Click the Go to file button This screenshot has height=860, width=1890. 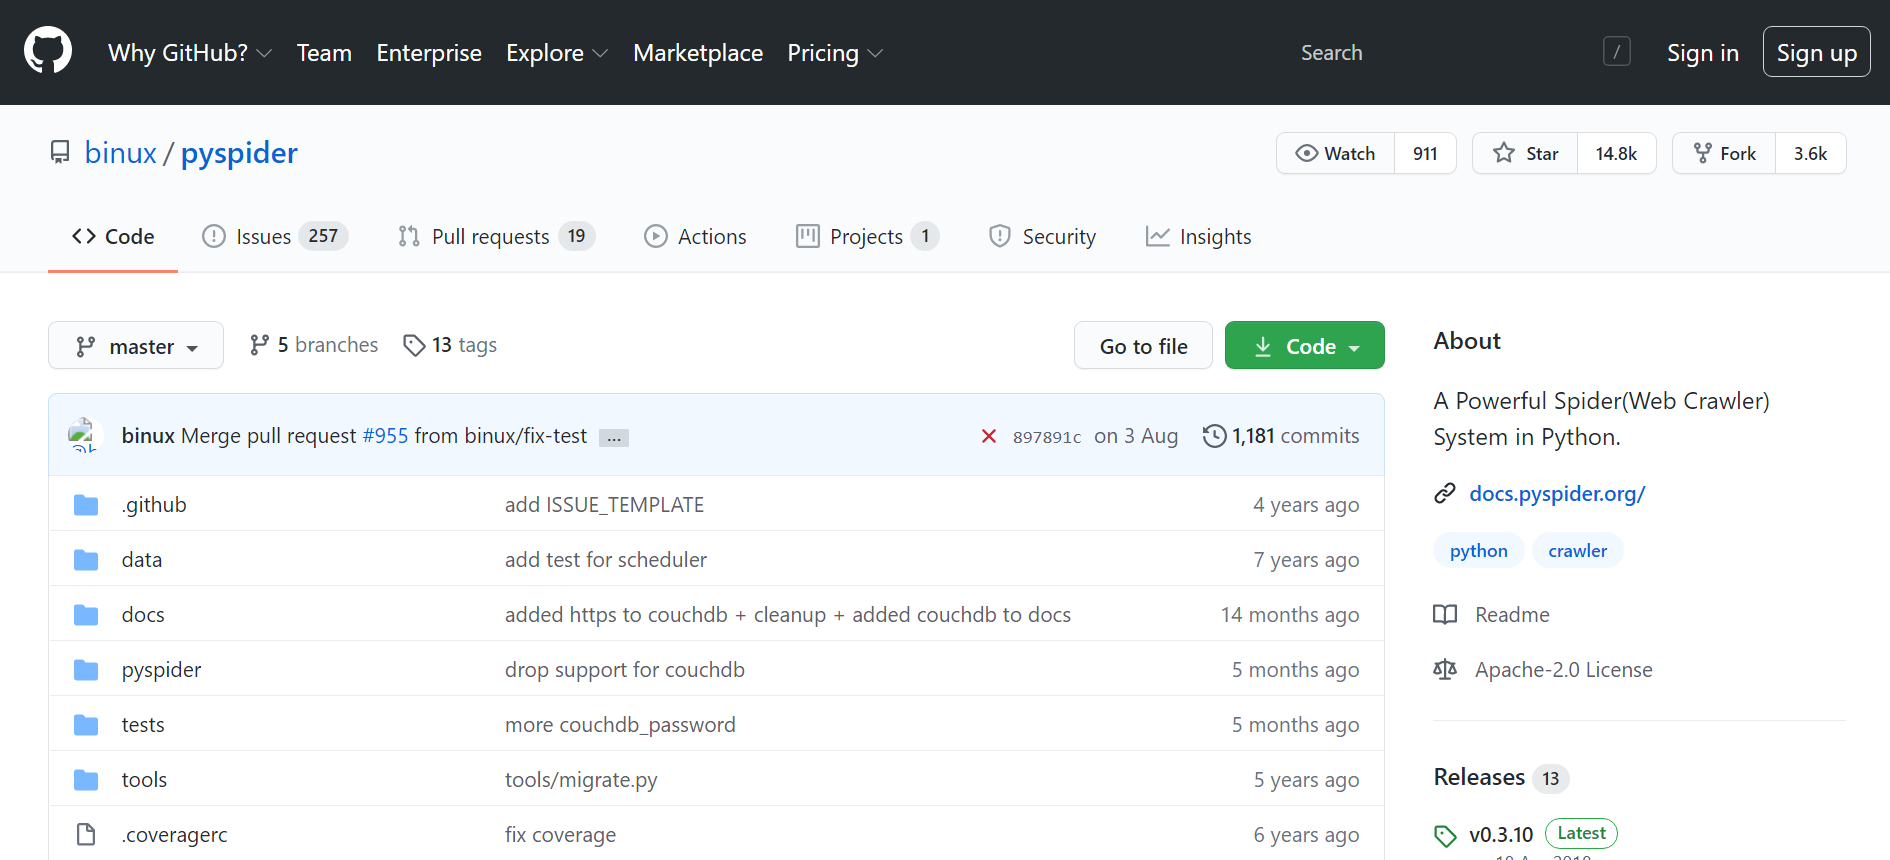tap(1144, 346)
